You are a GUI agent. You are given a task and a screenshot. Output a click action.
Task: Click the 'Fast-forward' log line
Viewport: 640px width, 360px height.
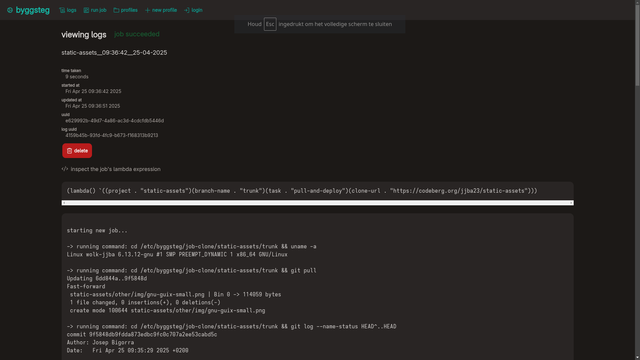[x=86, y=287]
